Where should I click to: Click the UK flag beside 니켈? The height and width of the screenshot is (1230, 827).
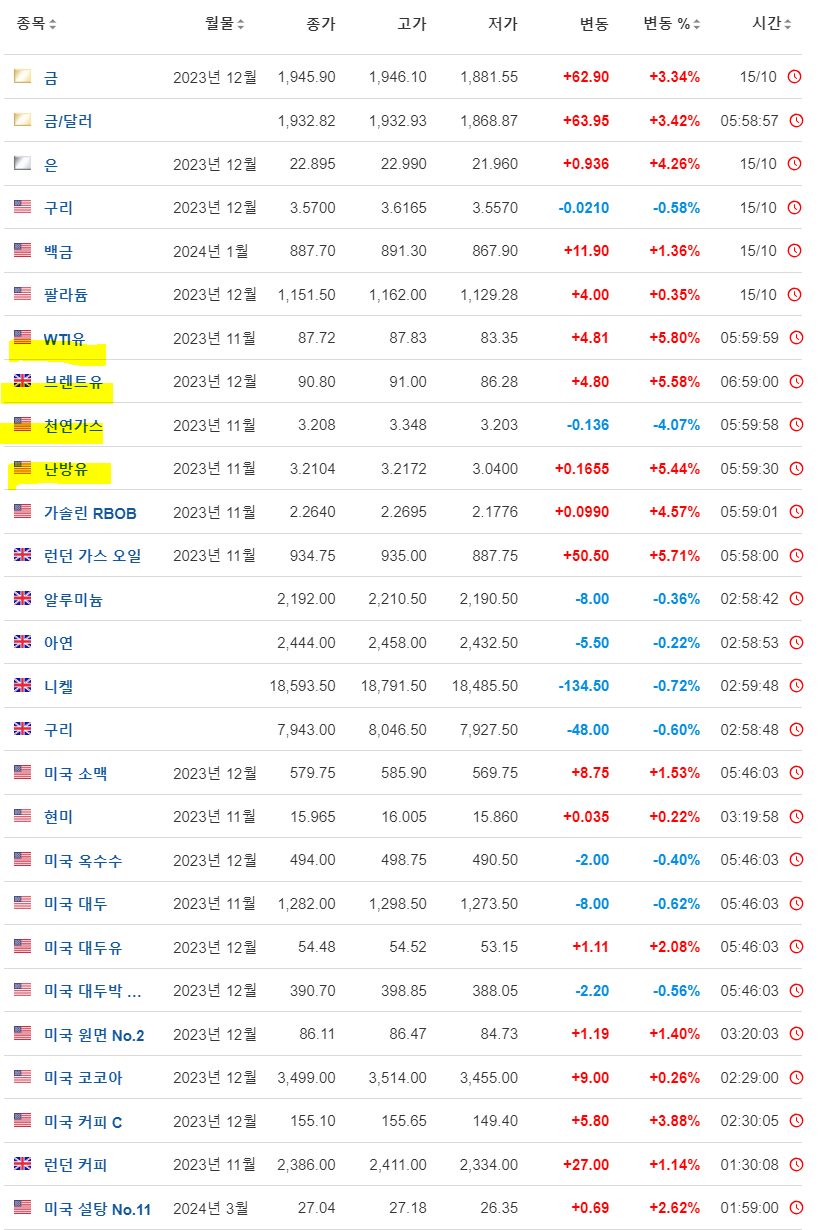22,686
